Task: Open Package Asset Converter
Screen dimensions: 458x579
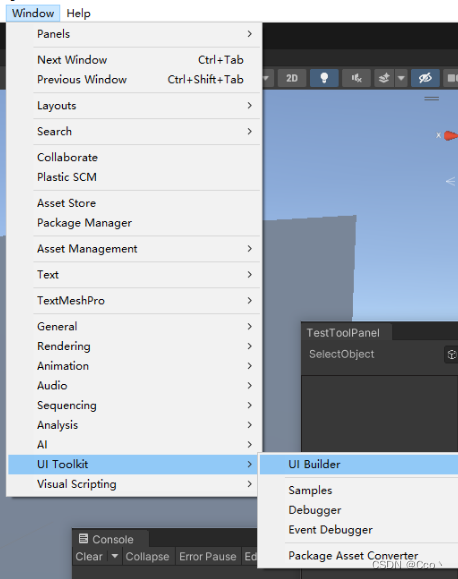Action: click(359, 555)
